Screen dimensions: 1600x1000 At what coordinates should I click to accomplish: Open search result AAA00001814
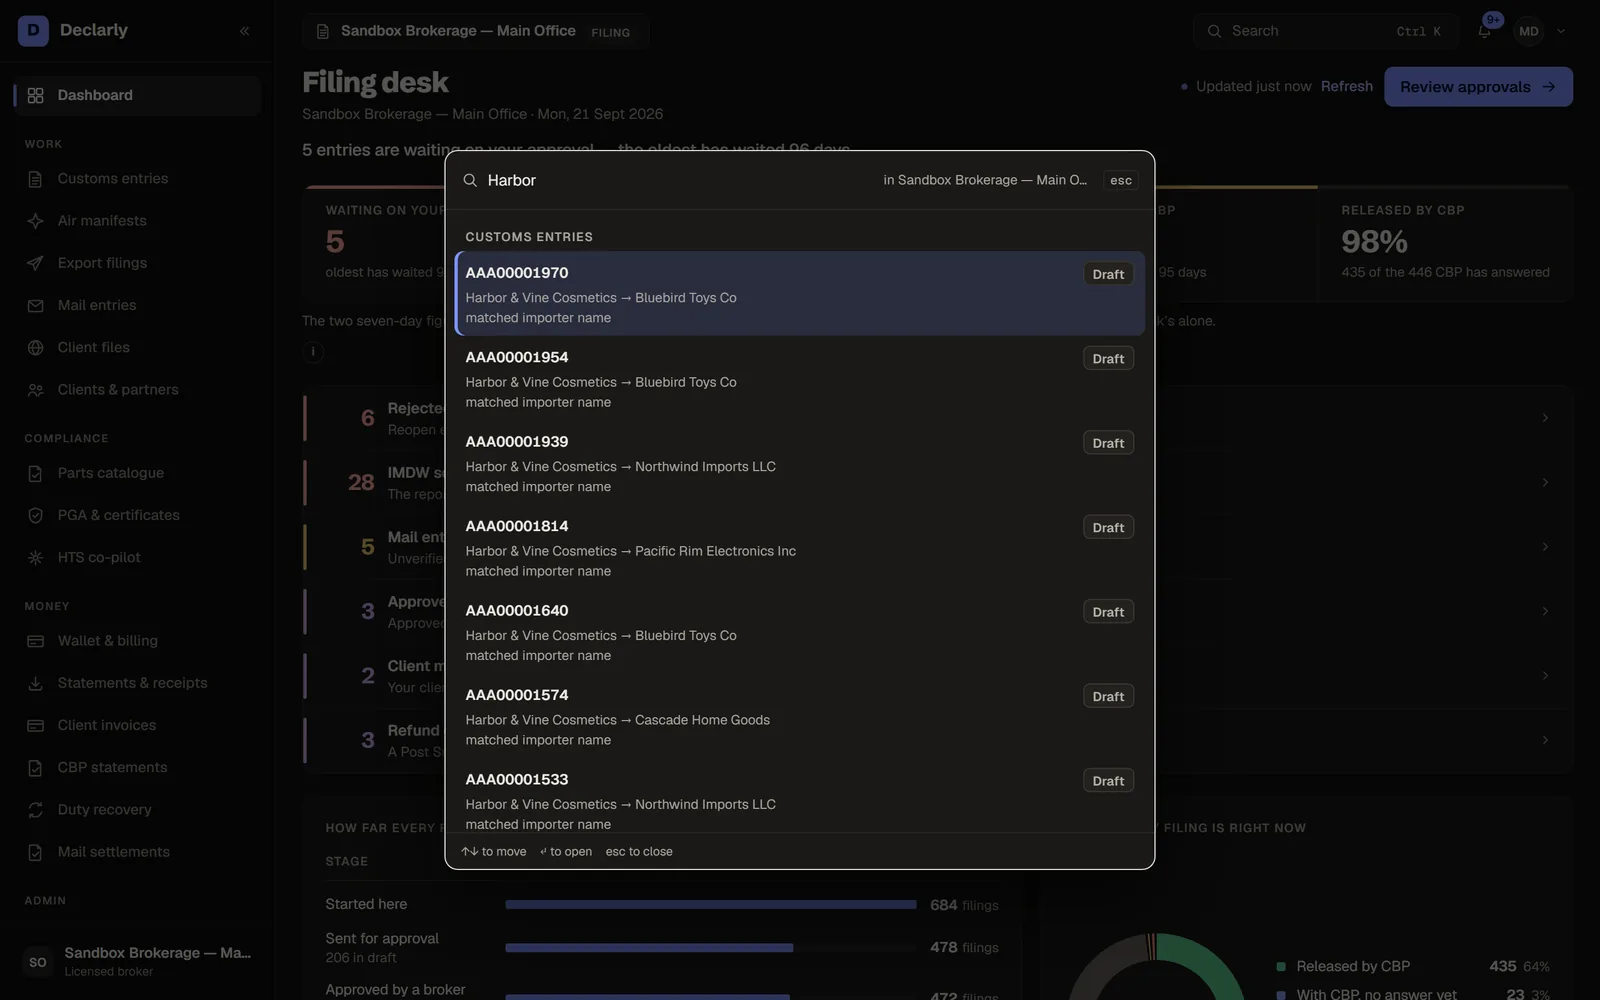800,547
